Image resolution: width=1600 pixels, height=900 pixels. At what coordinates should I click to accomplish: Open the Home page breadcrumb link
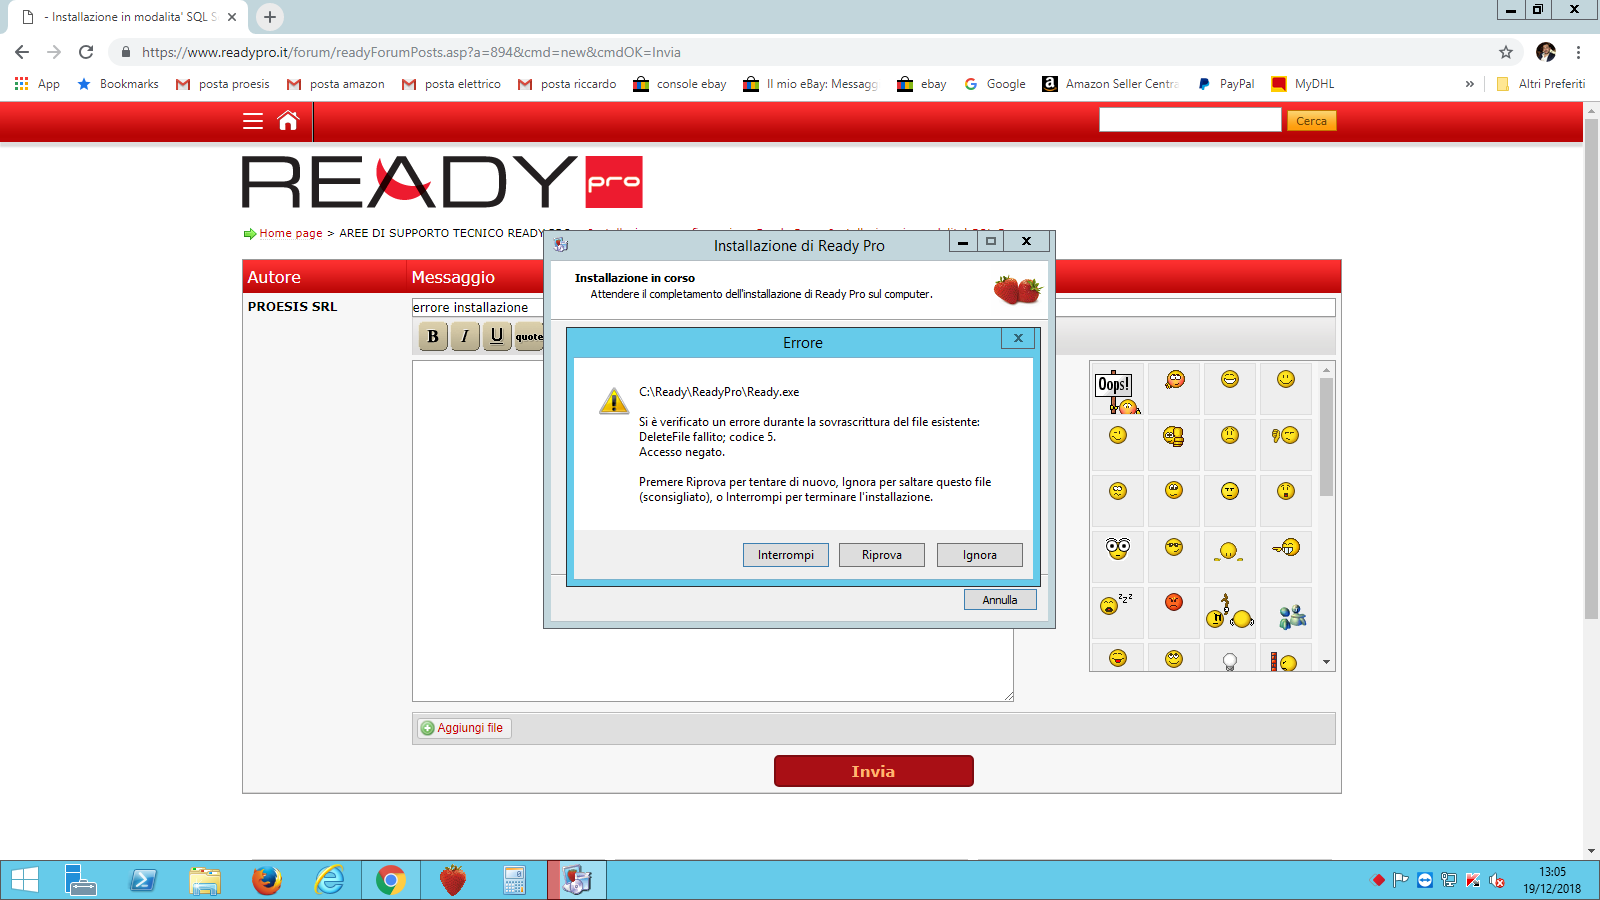291,233
